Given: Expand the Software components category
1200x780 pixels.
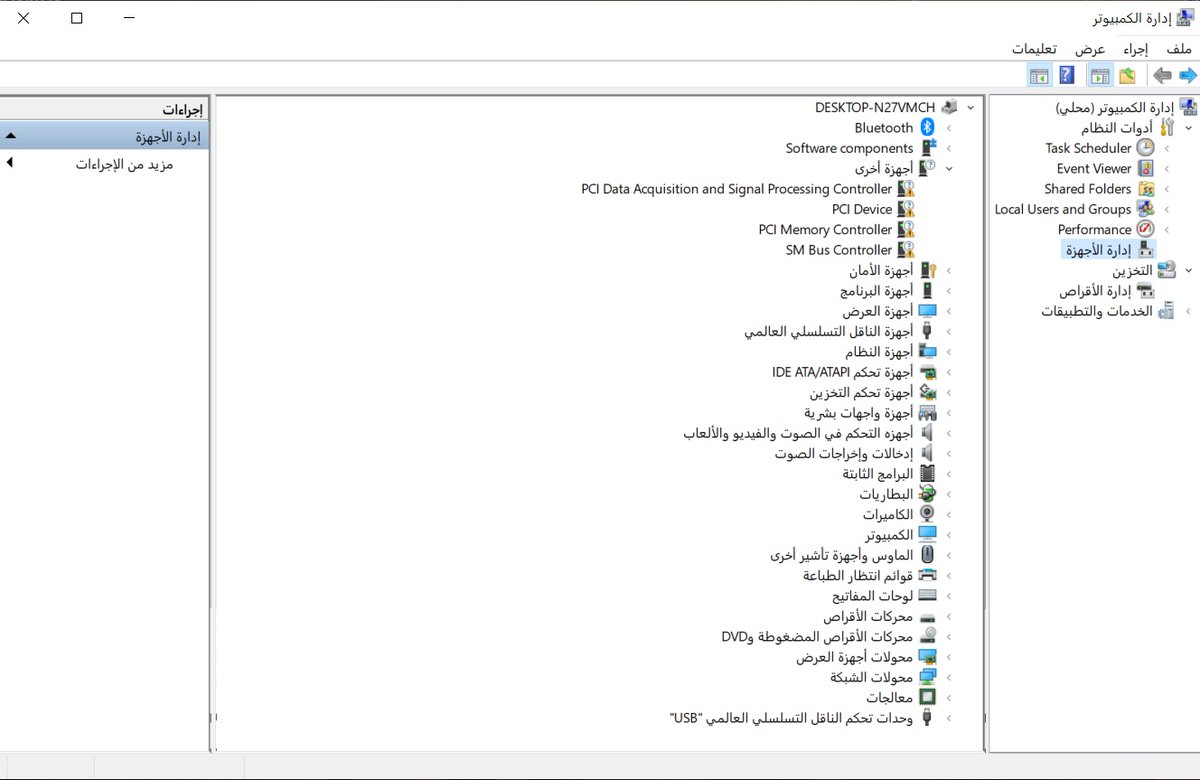Looking at the screenshot, I should coord(948,148).
